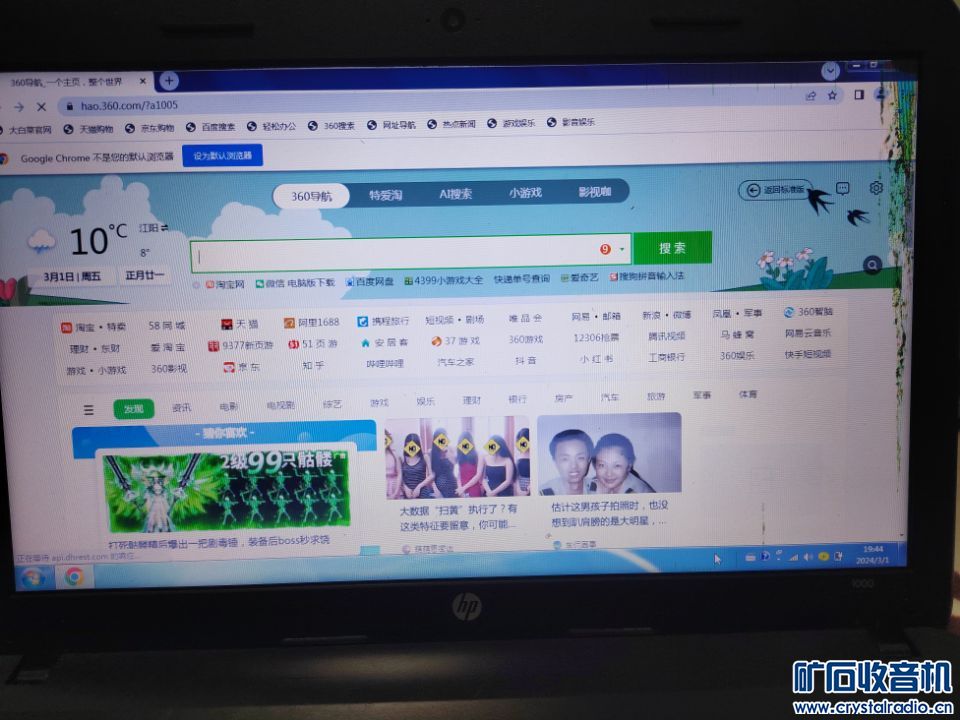Open the 360智脑 site link
This screenshot has height=720, width=960.
(808, 312)
